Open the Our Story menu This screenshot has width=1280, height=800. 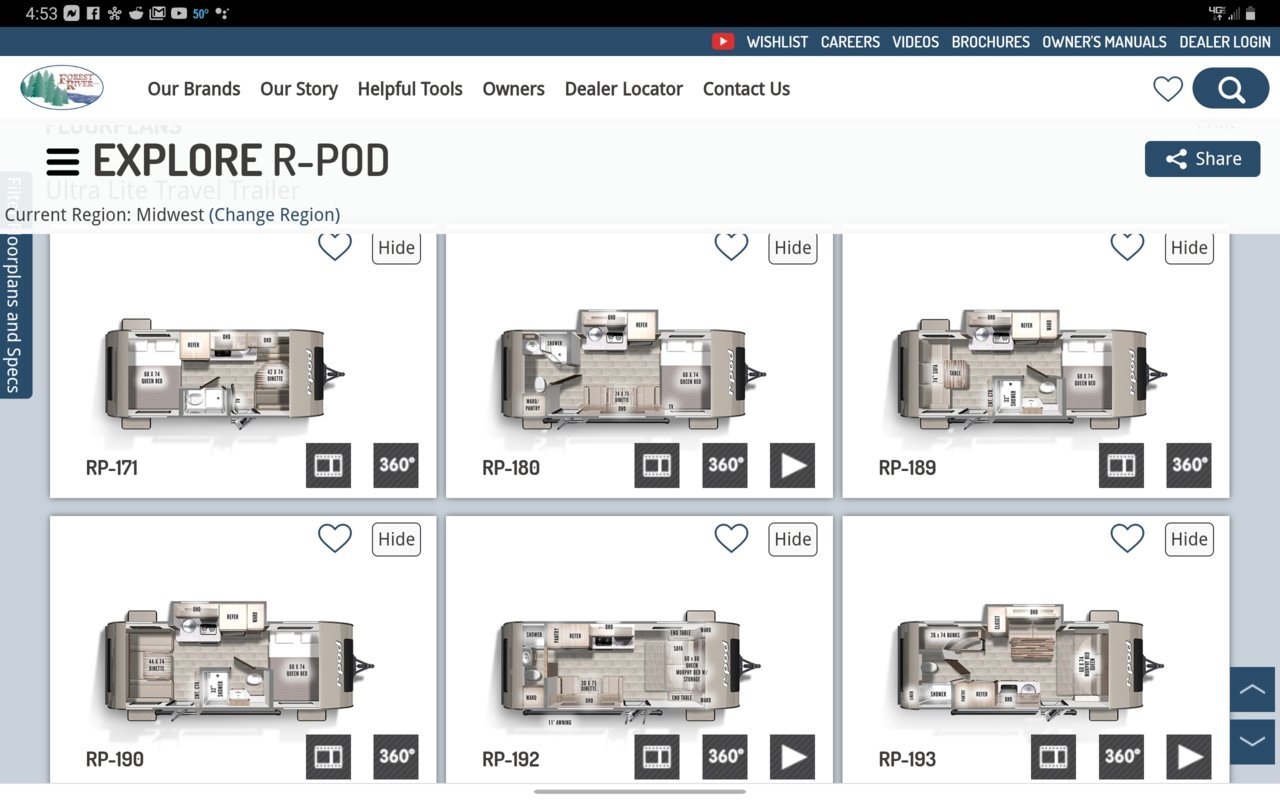[x=299, y=89]
